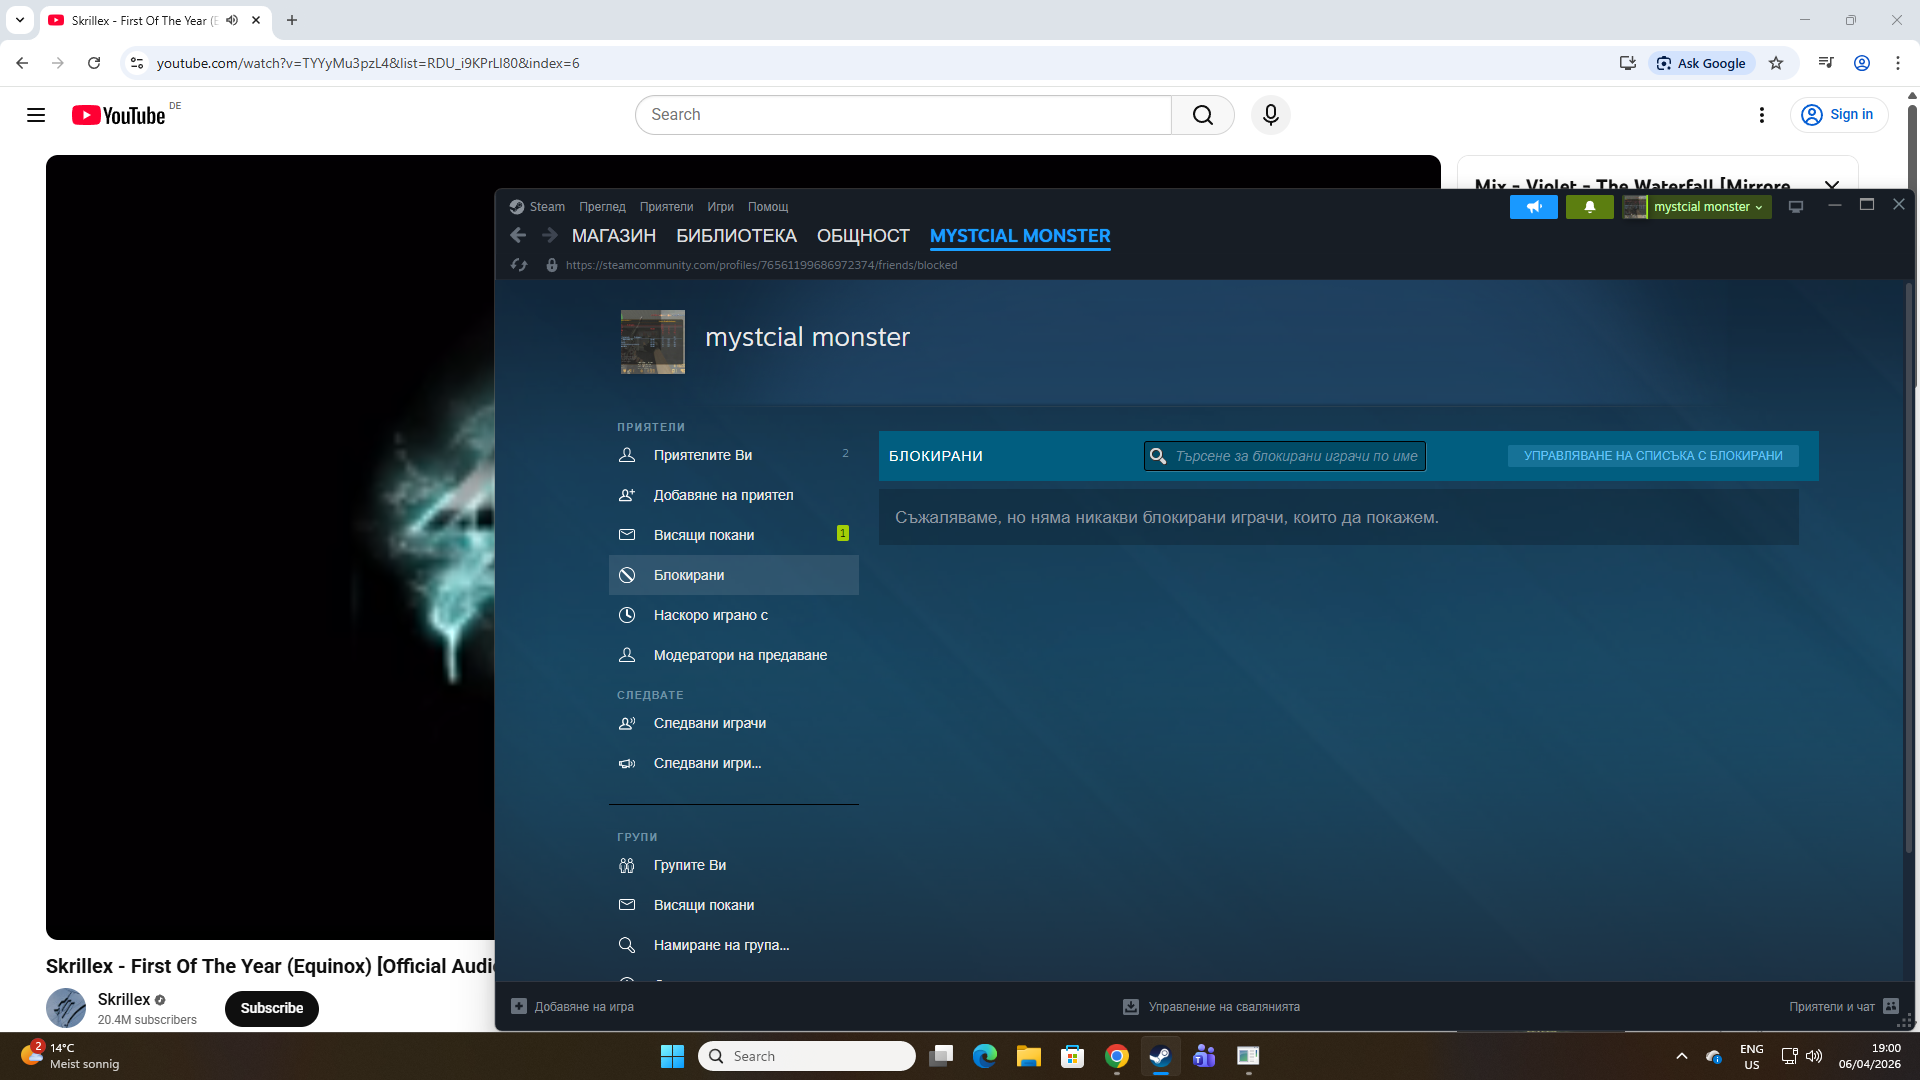The height and width of the screenshot is (1080, 1920).
Task: Click YouTube search magnifier button
Action: pyautogui.click(x=1203, y=115)
